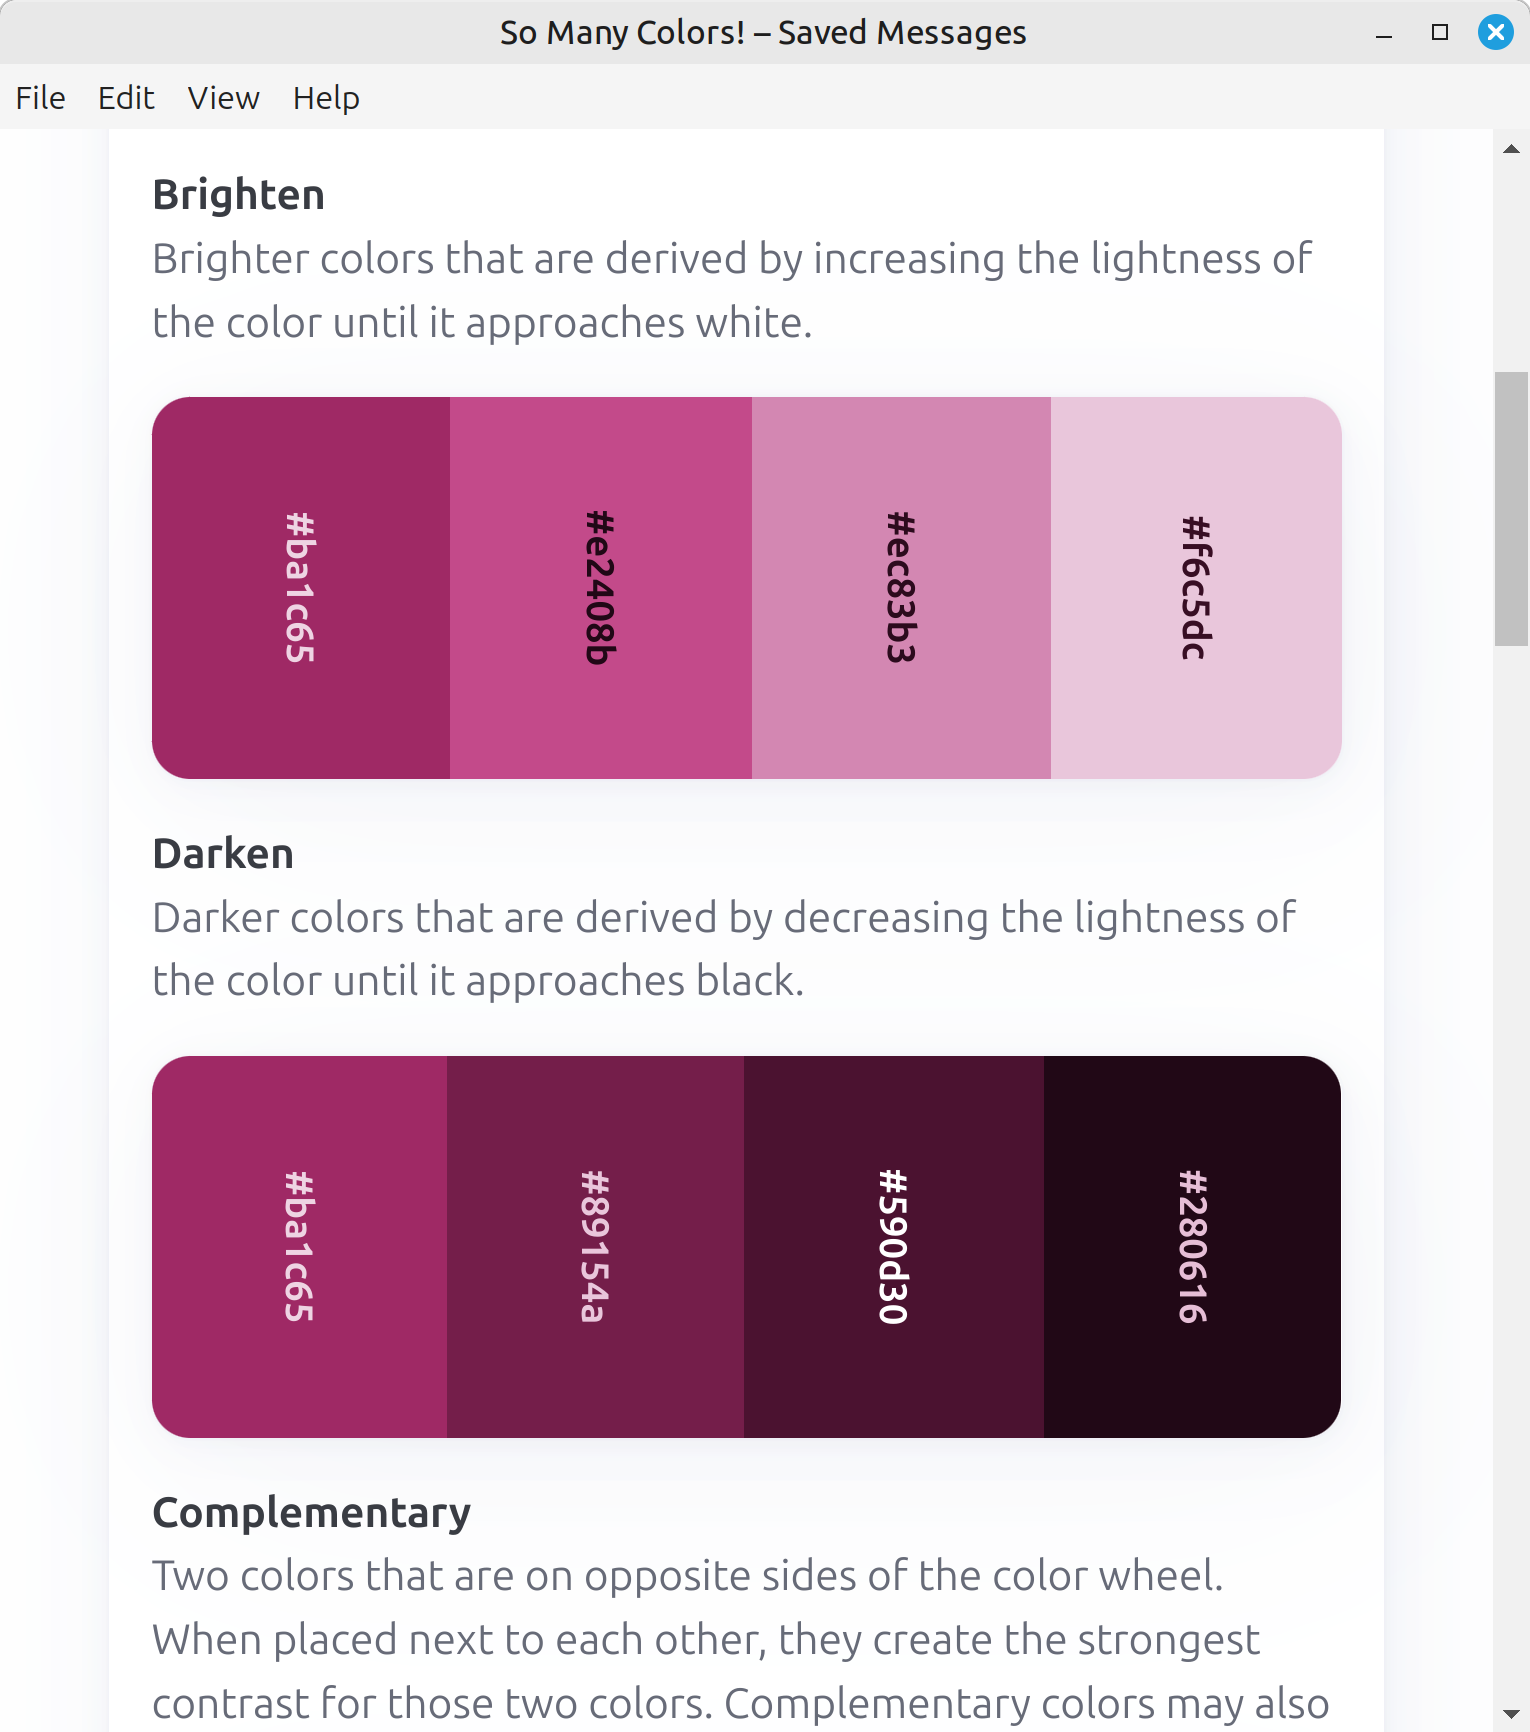Click the Complementary section heading
1530x1732 pixels.
tap(311, 1513)
